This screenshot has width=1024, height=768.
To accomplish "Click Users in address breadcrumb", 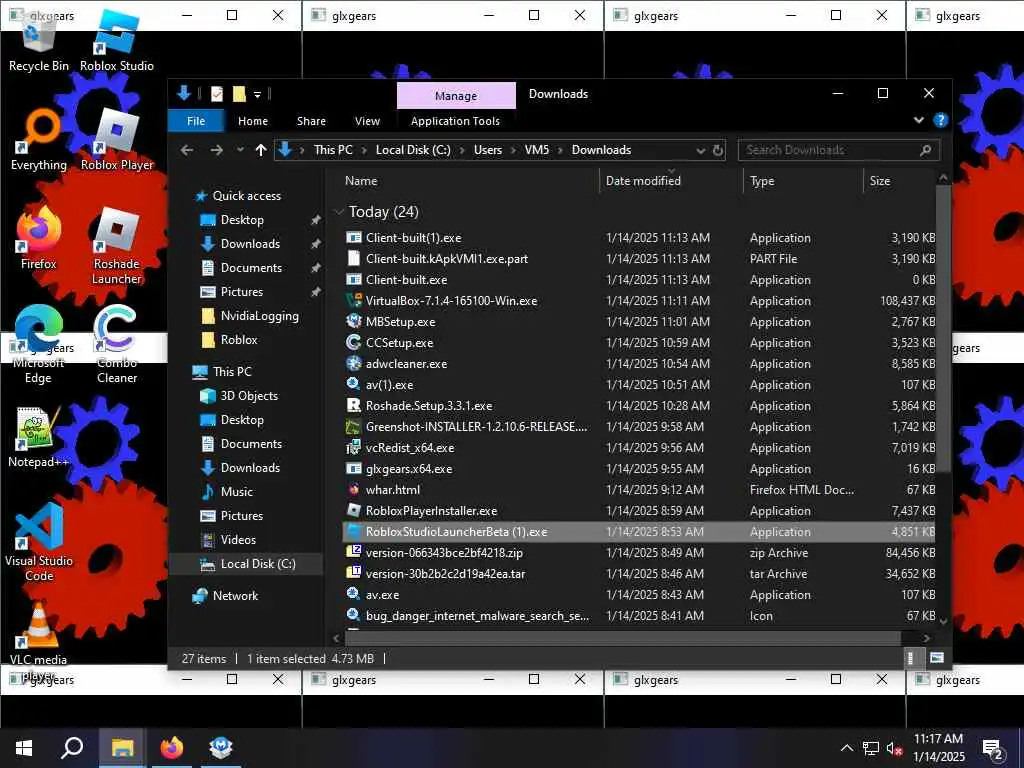I will [x=488, y=150].
